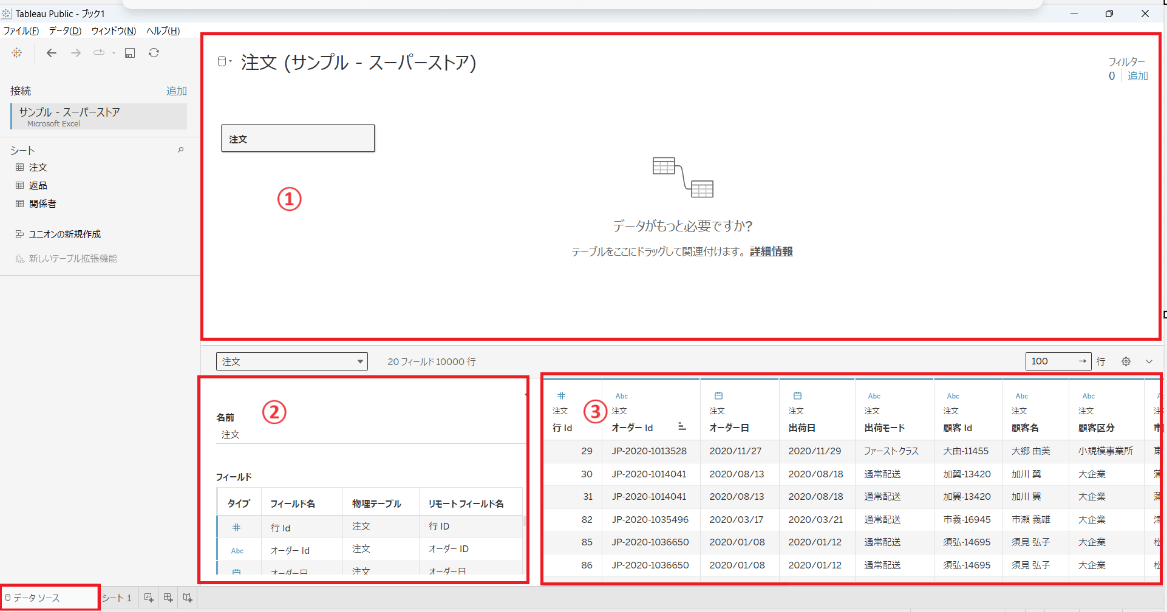Click 新しいテーブル拡張機能 option

(73, 258)
